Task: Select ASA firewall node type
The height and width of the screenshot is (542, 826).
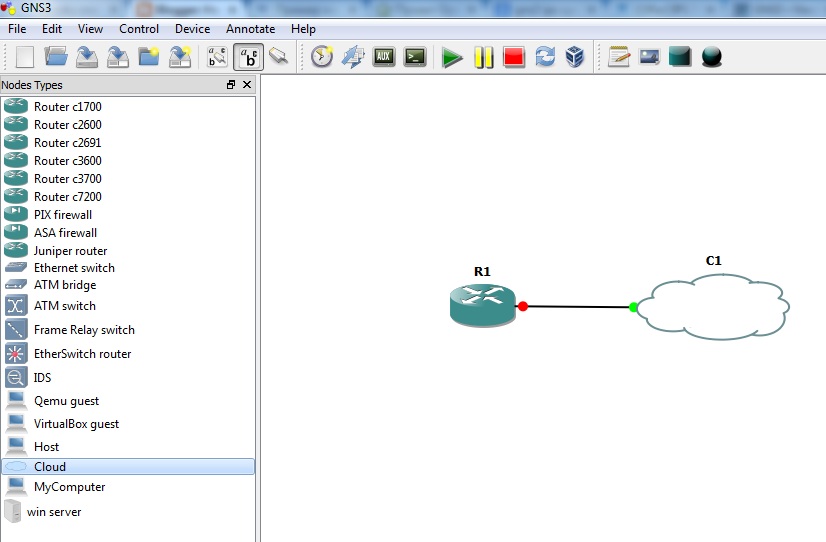Action: pyautogui.click(x=128, y=232)
